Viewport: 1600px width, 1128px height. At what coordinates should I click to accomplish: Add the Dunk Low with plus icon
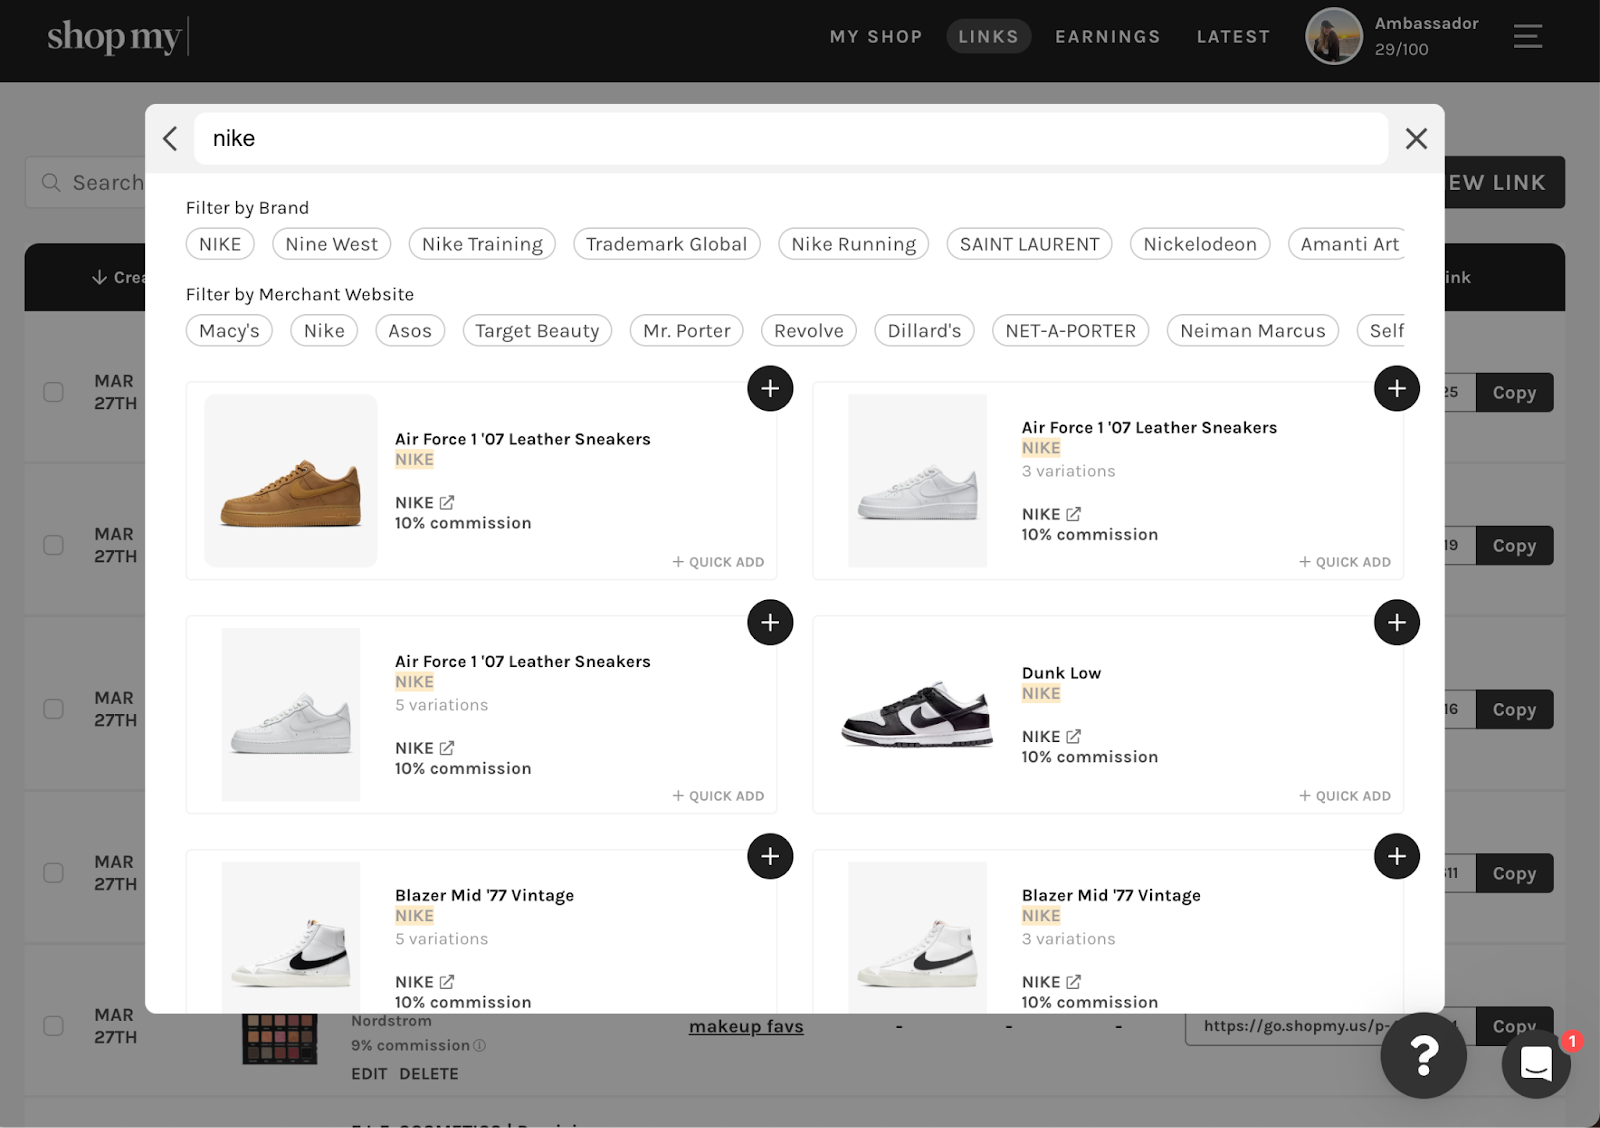coord(1397,622)
